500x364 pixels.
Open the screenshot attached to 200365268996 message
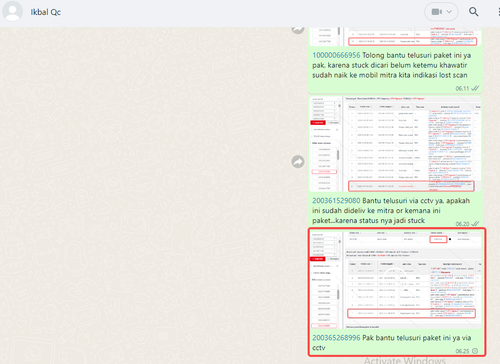(x=396, y=279)
